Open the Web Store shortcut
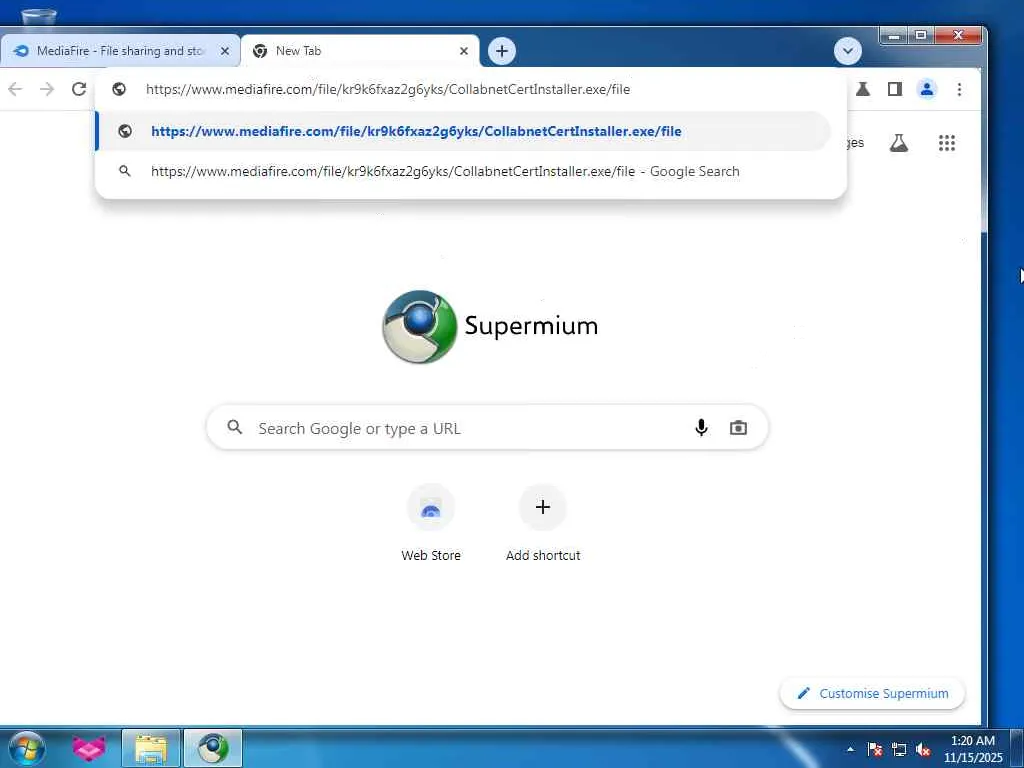 pos(431,523)
